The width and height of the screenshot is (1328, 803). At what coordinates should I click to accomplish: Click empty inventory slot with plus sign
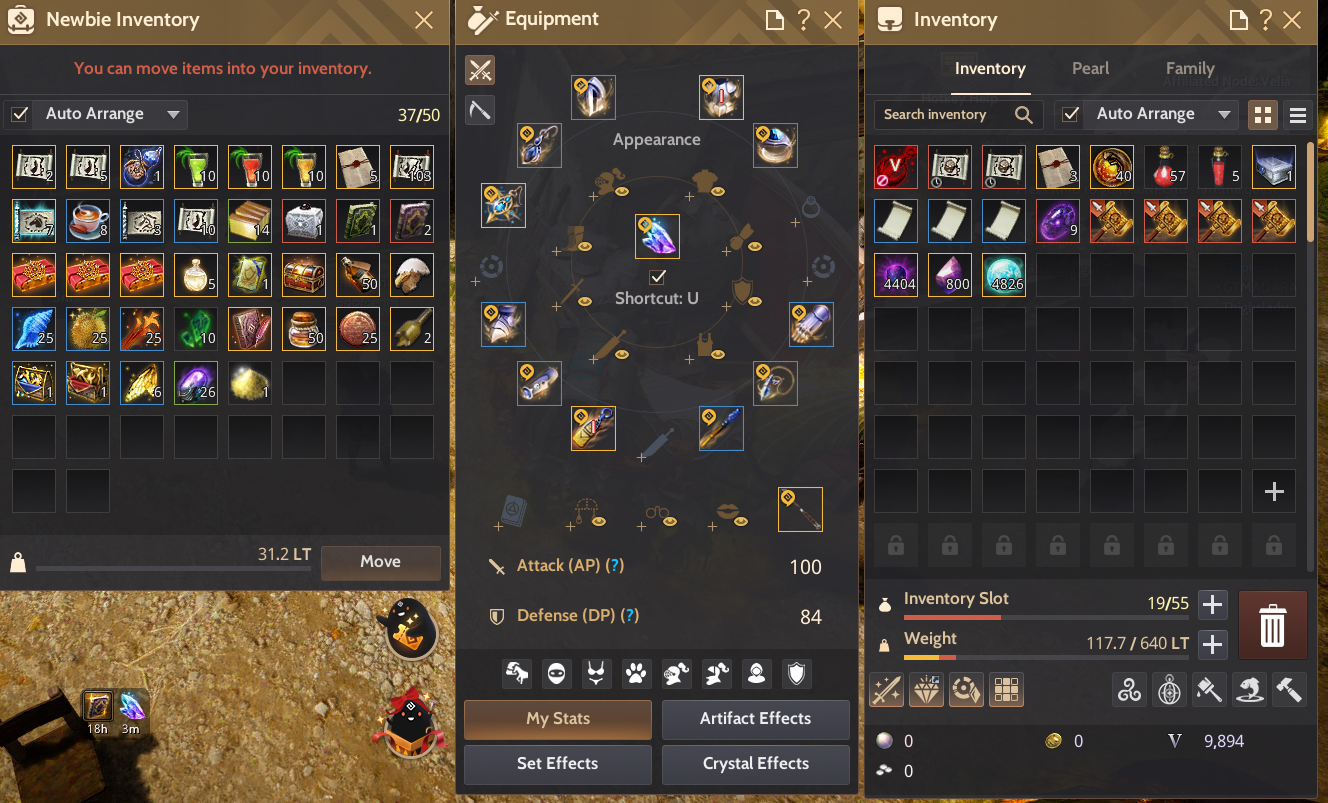point(1274,491)
